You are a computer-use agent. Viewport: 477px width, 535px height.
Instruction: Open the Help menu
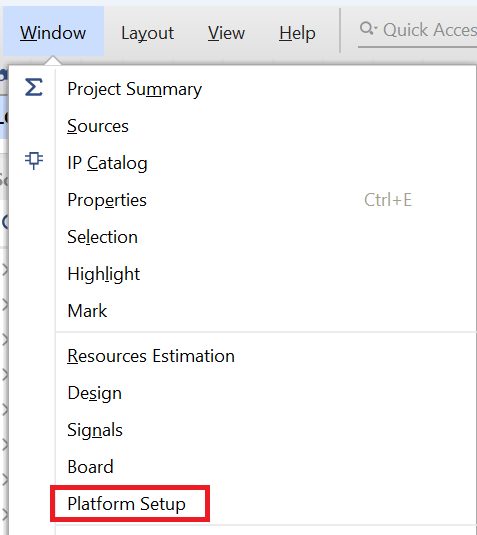(297, 33)
